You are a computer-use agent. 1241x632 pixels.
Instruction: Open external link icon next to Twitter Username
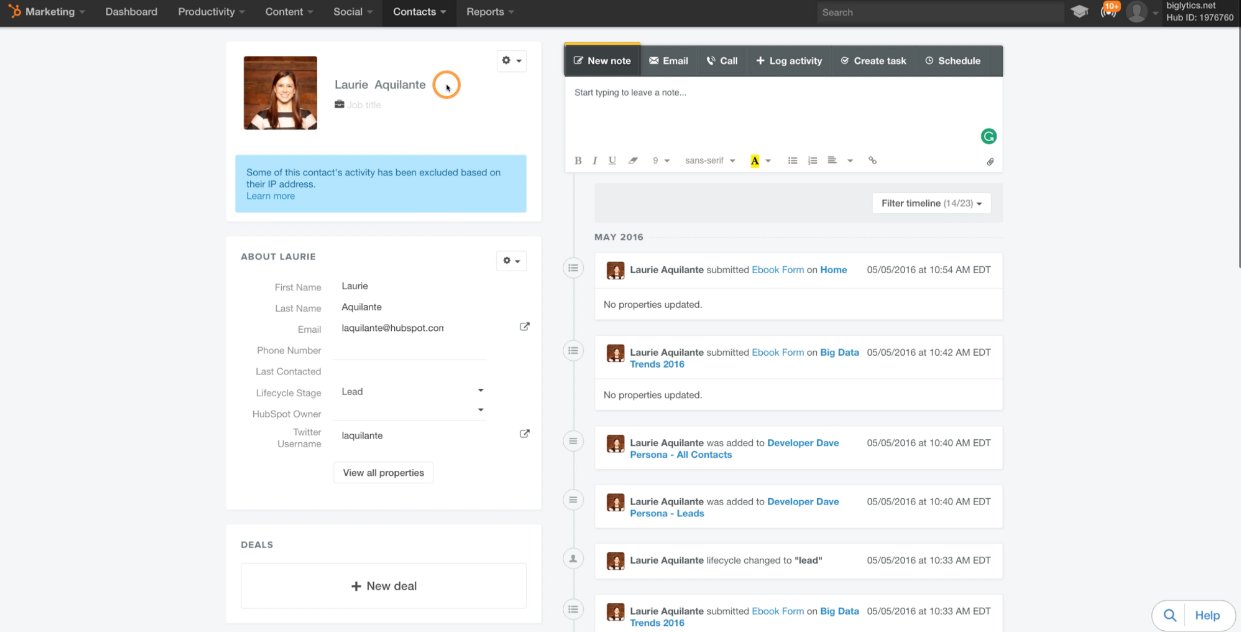click(x=525, y=434)
